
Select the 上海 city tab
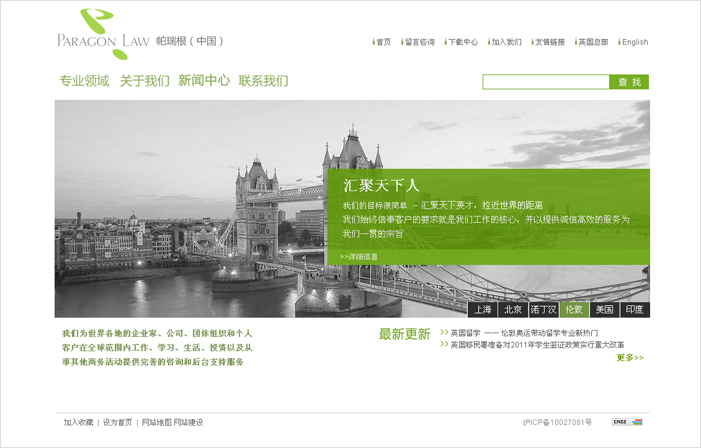pos(483,309)
